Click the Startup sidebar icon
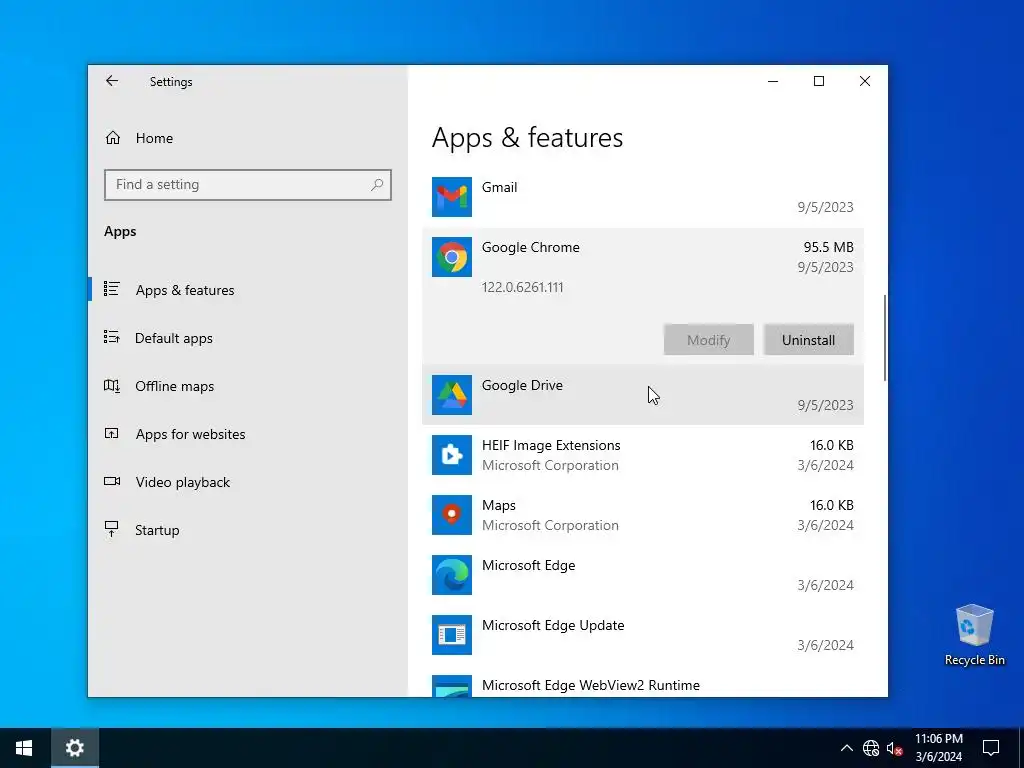This screenshot has width=1024, height=768. point(112,529)
